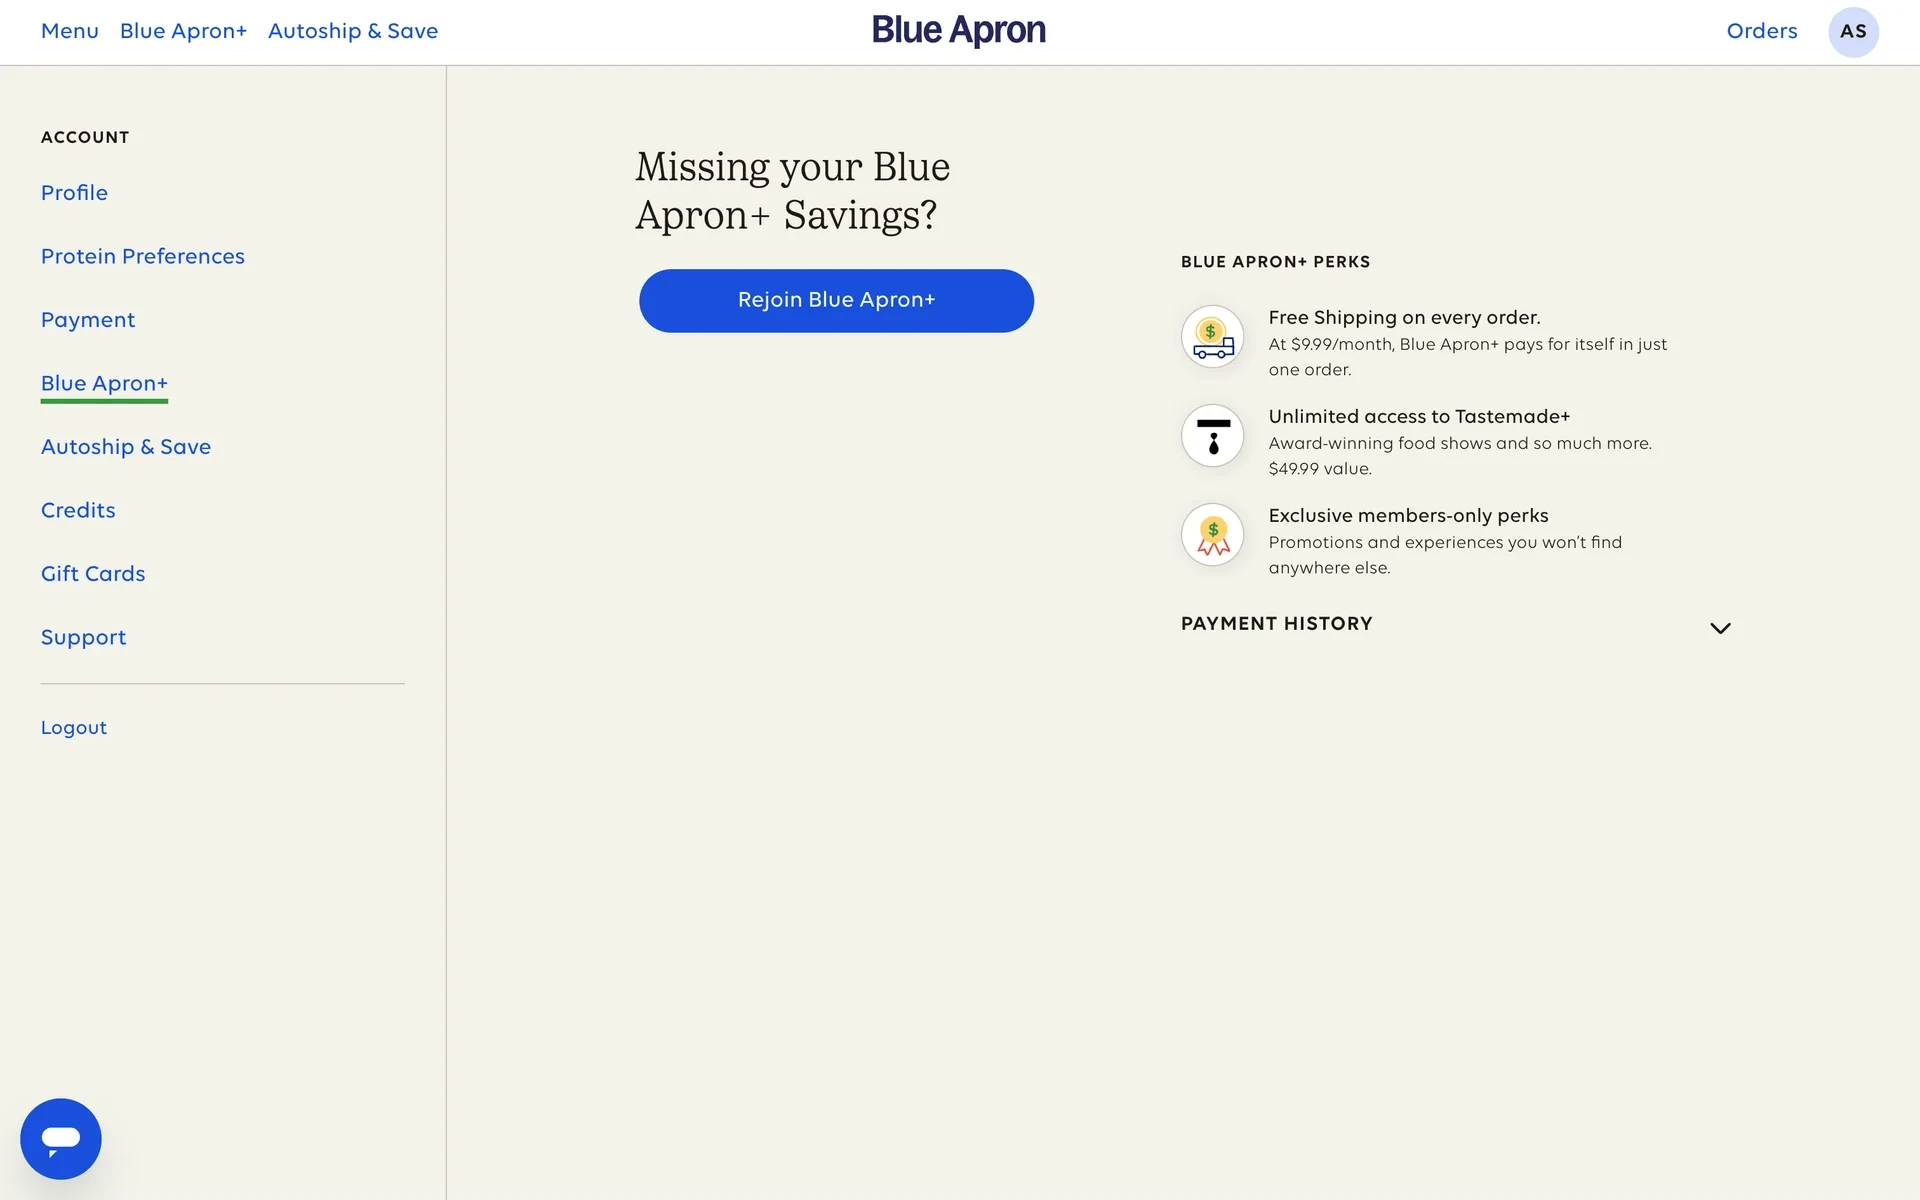Click 'Missing your Blue Apron+ Savings?' heading
This screenshot has width=1920, height=1200.
point(792,191)
